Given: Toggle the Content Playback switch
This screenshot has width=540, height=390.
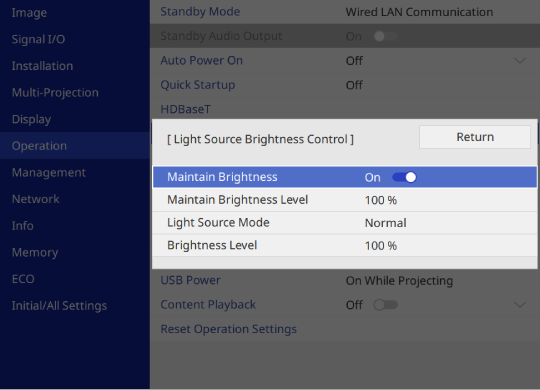Looking at the screenshot, I should point(386,305).
